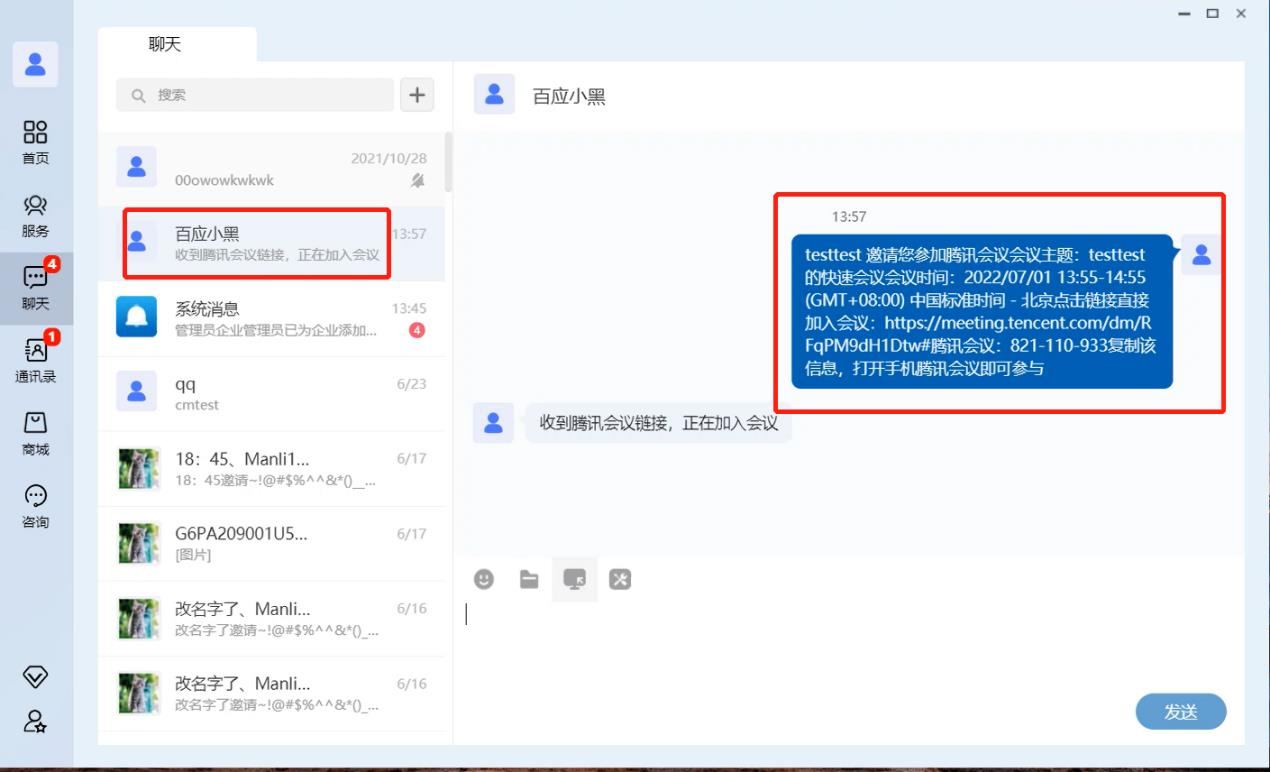Click the user star icon at sidebar bottom

[35, 721]
